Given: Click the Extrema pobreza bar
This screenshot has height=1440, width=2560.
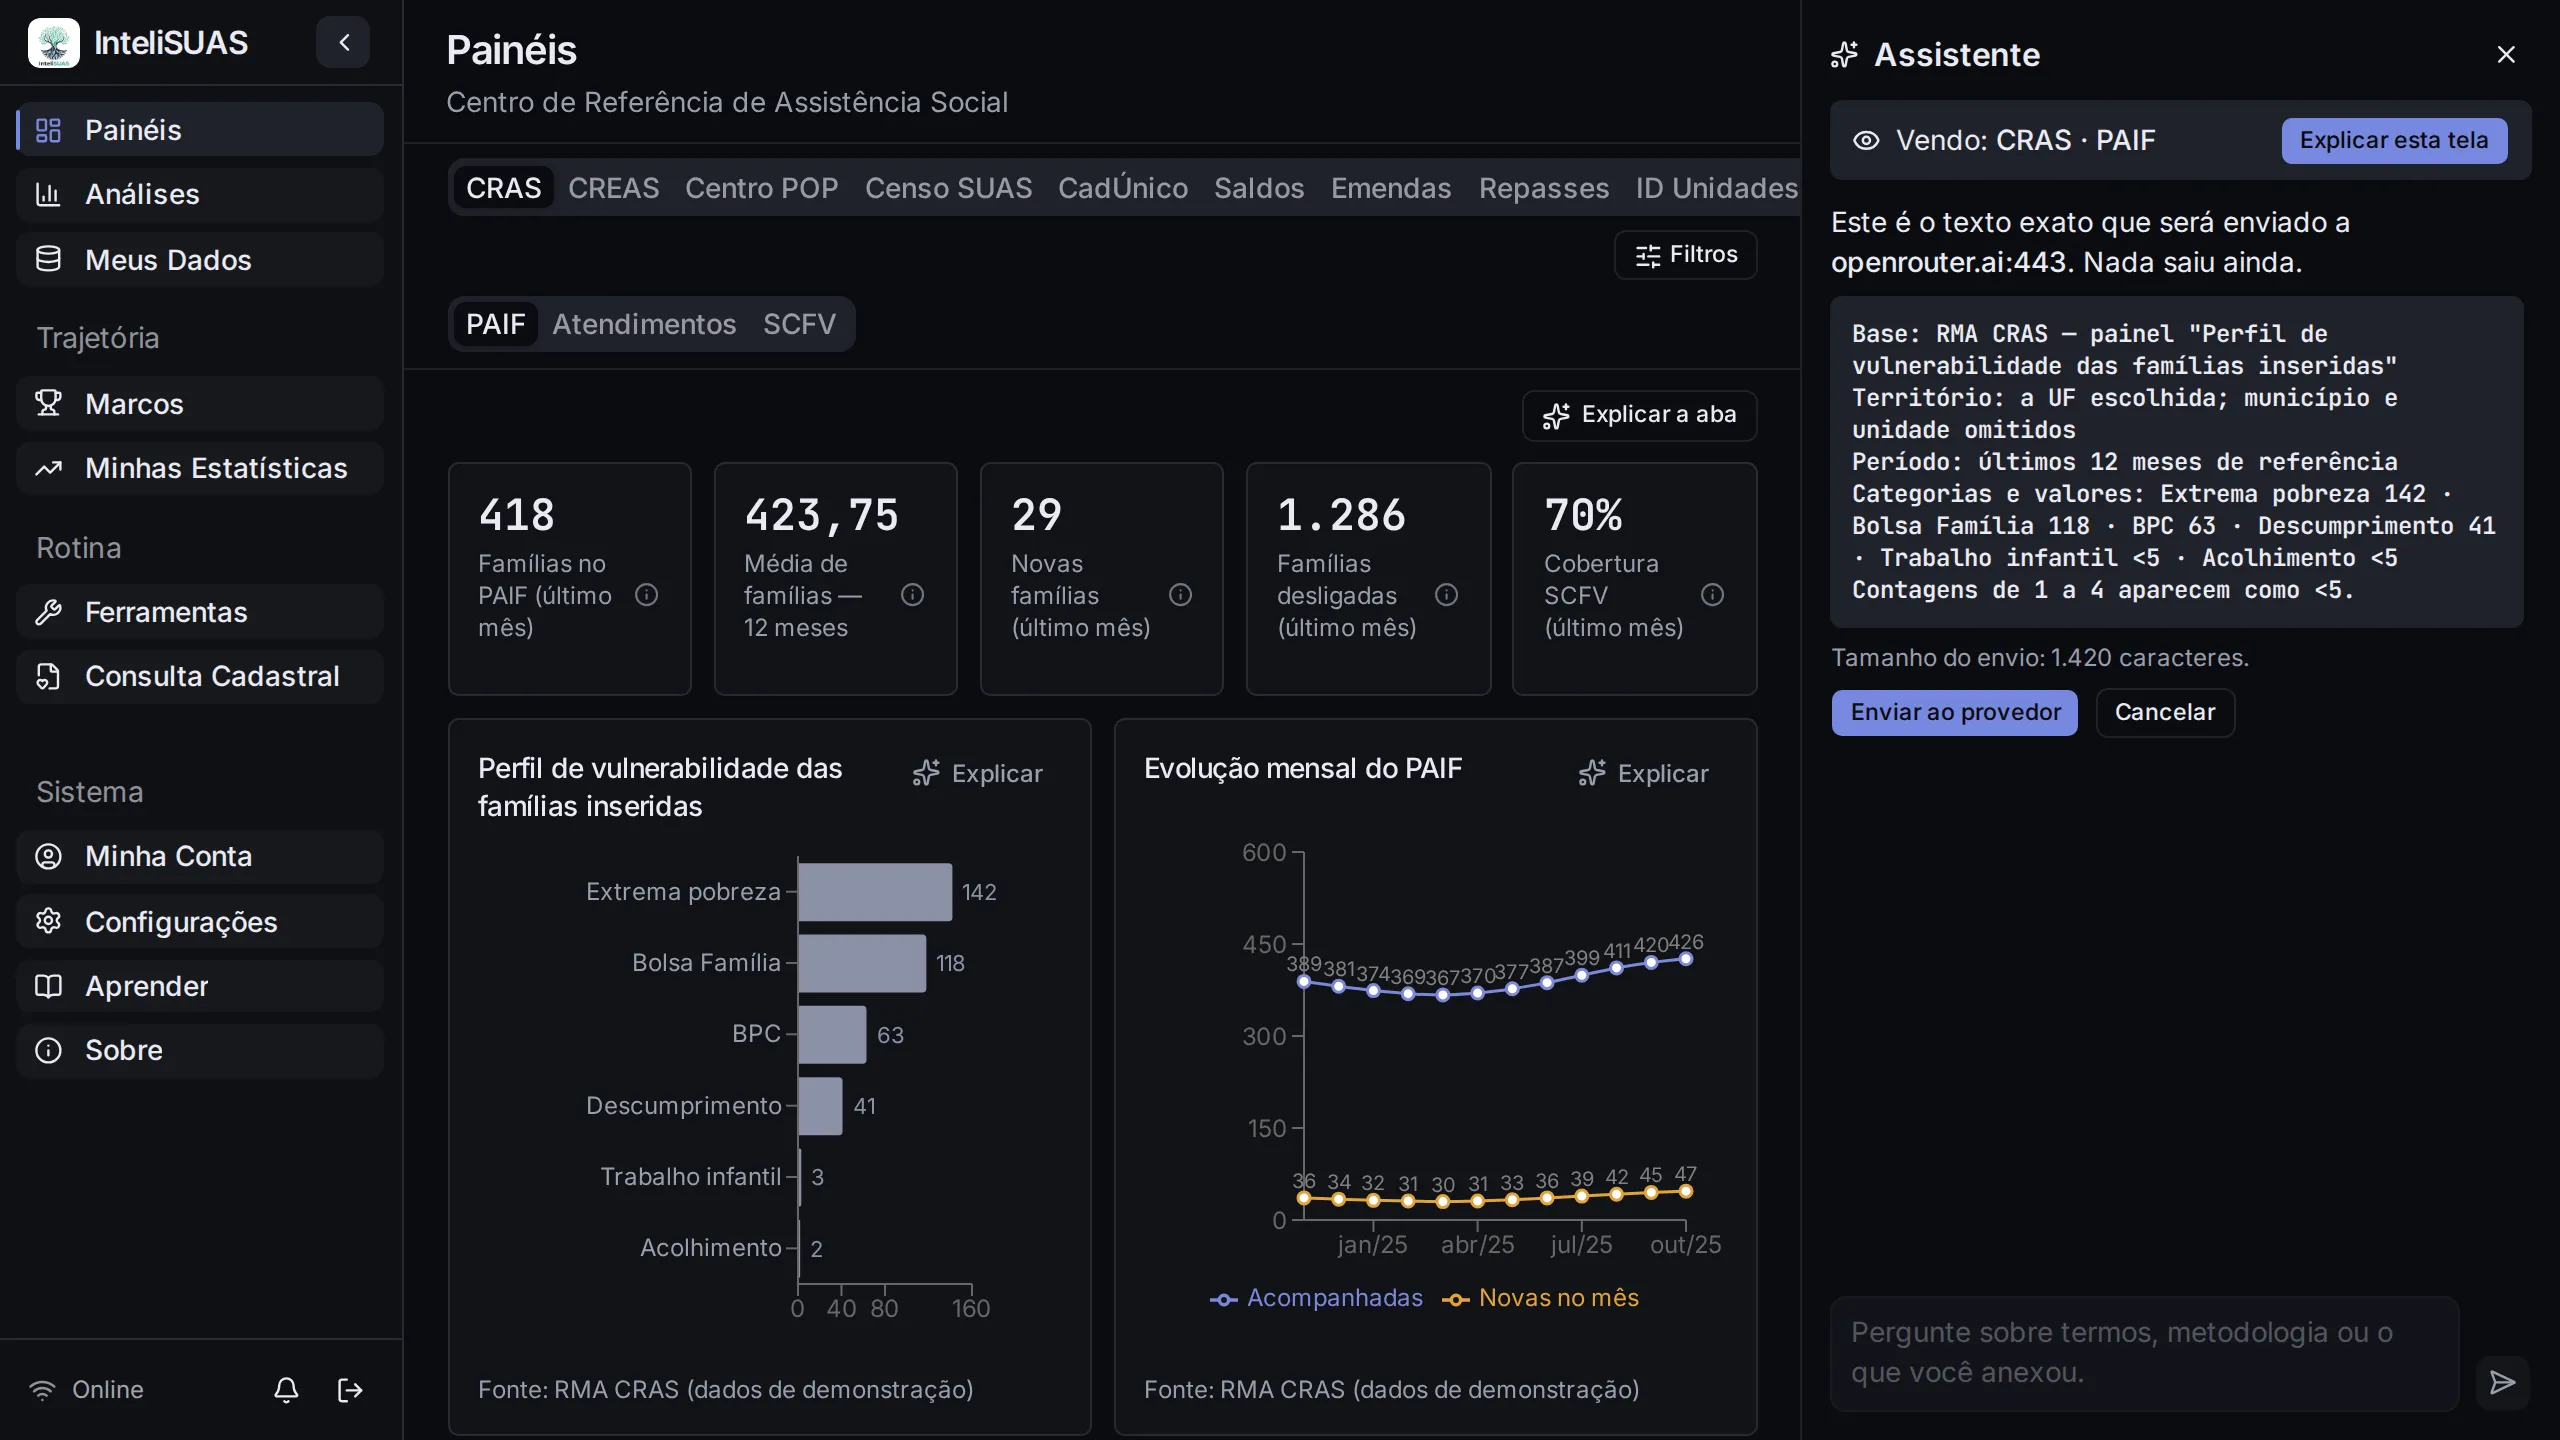Looking at the screenshot, I should [x=875, y=892].
